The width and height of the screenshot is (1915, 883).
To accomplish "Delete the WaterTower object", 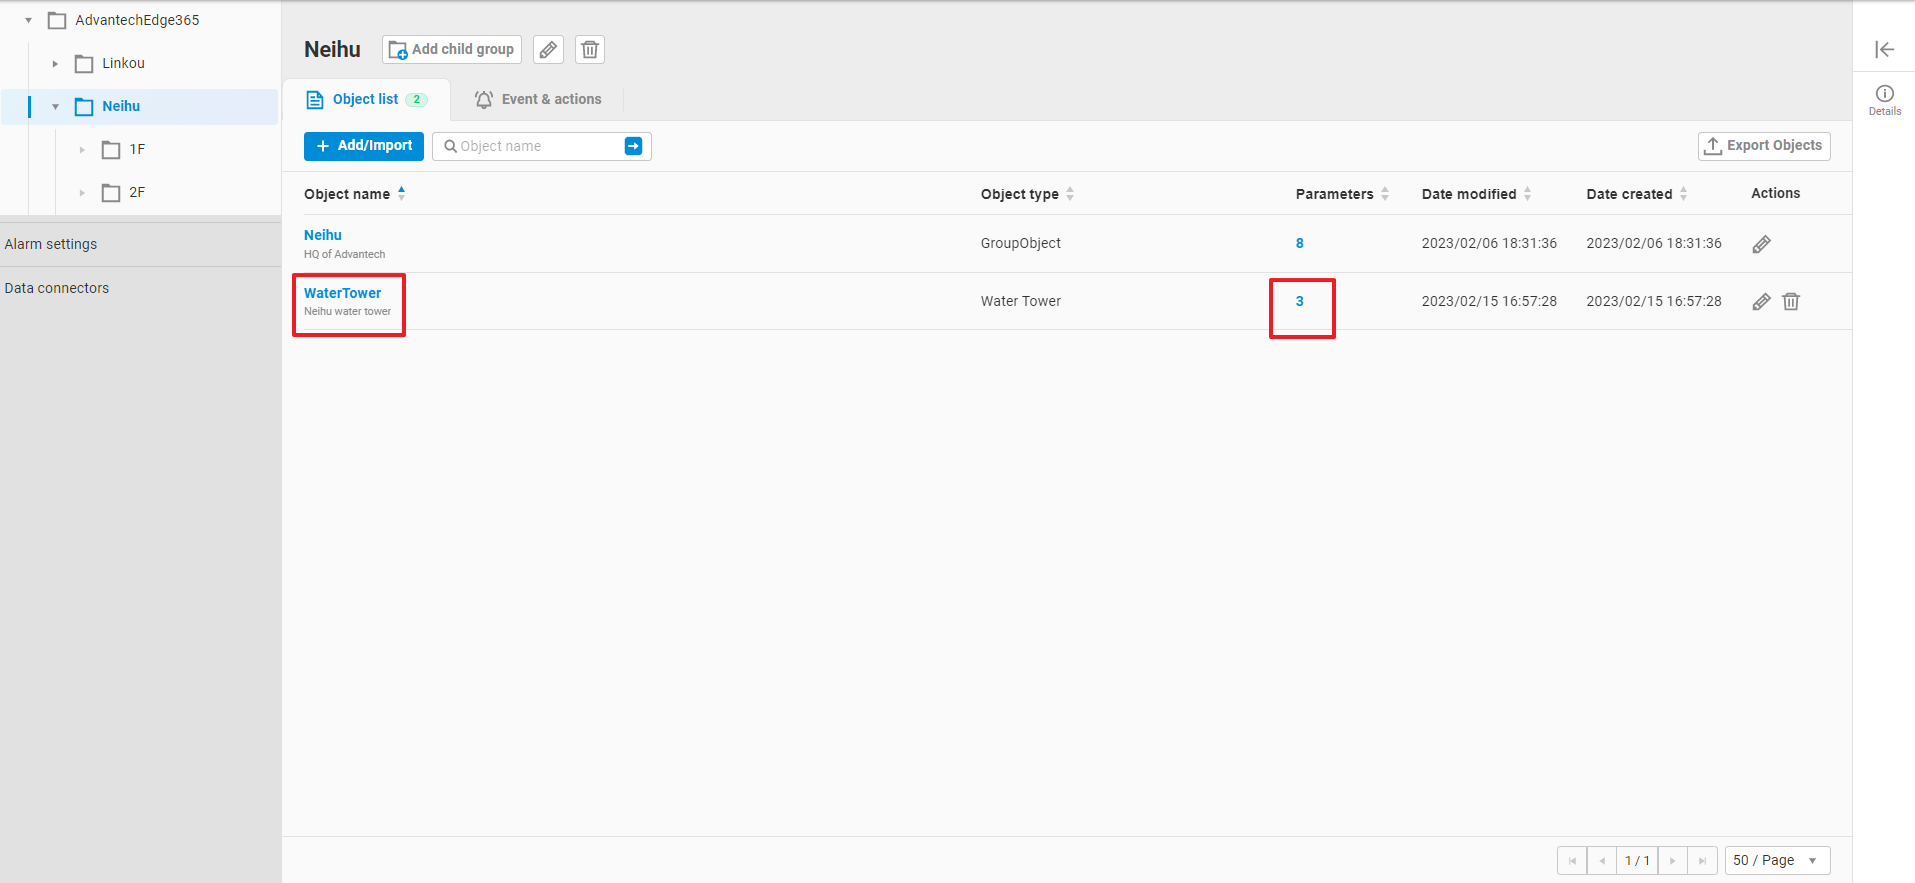I will pos(1791,302).
